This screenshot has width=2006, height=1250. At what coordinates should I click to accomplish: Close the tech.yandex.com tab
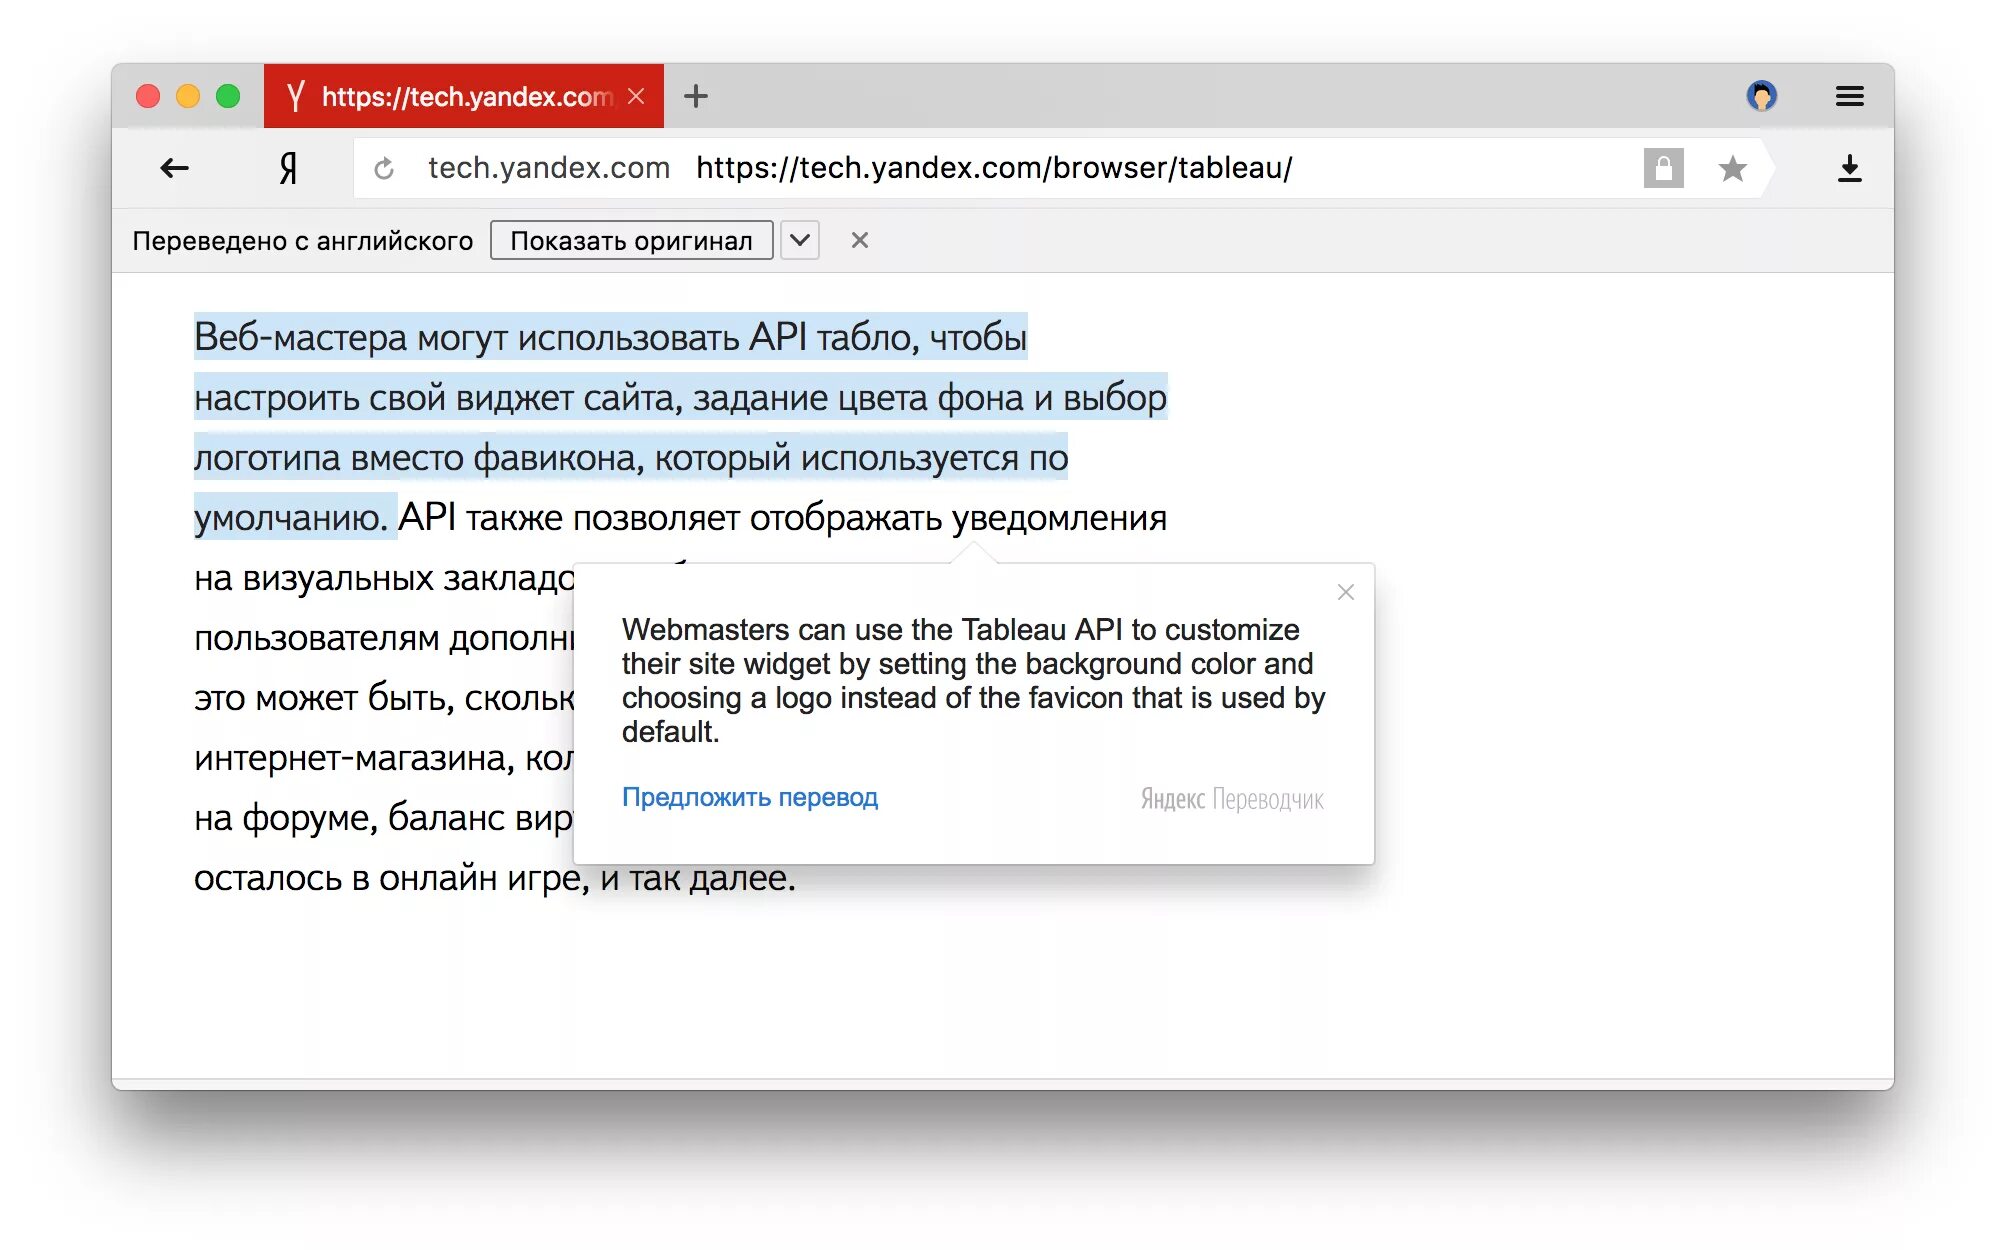tap(636, 96)
